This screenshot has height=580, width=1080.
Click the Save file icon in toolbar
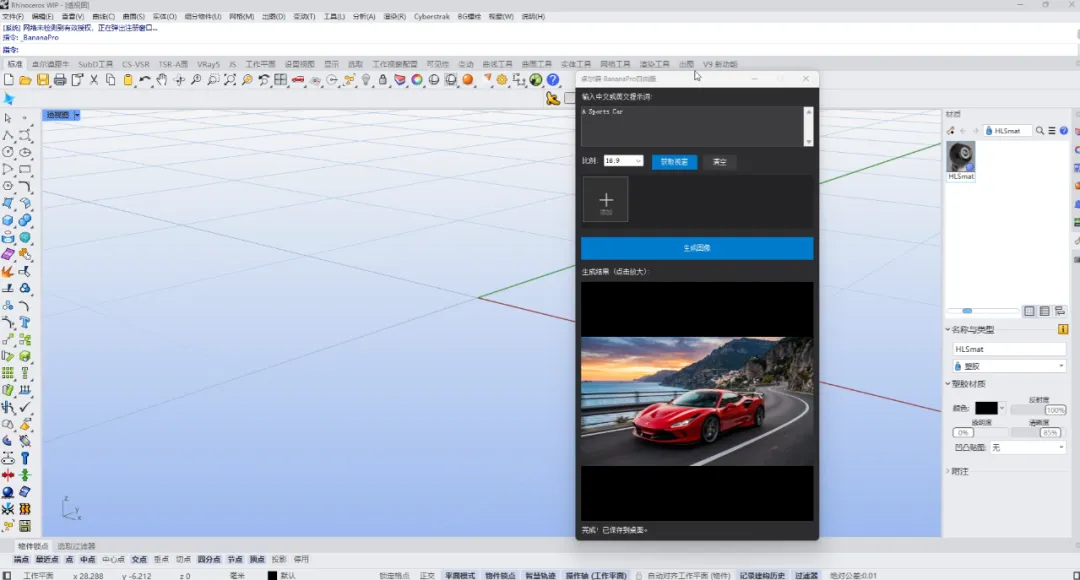click(43, 80)
